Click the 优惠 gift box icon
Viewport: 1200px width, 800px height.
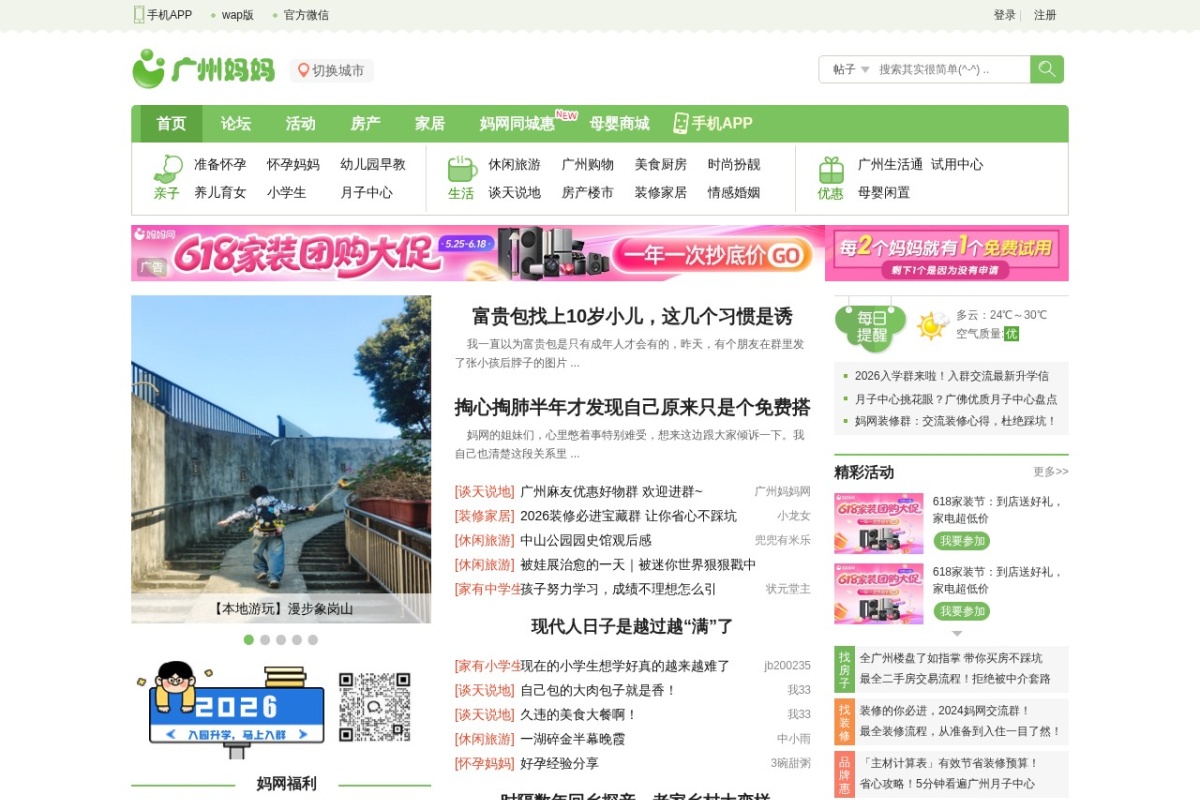click(x=831, y=168)
